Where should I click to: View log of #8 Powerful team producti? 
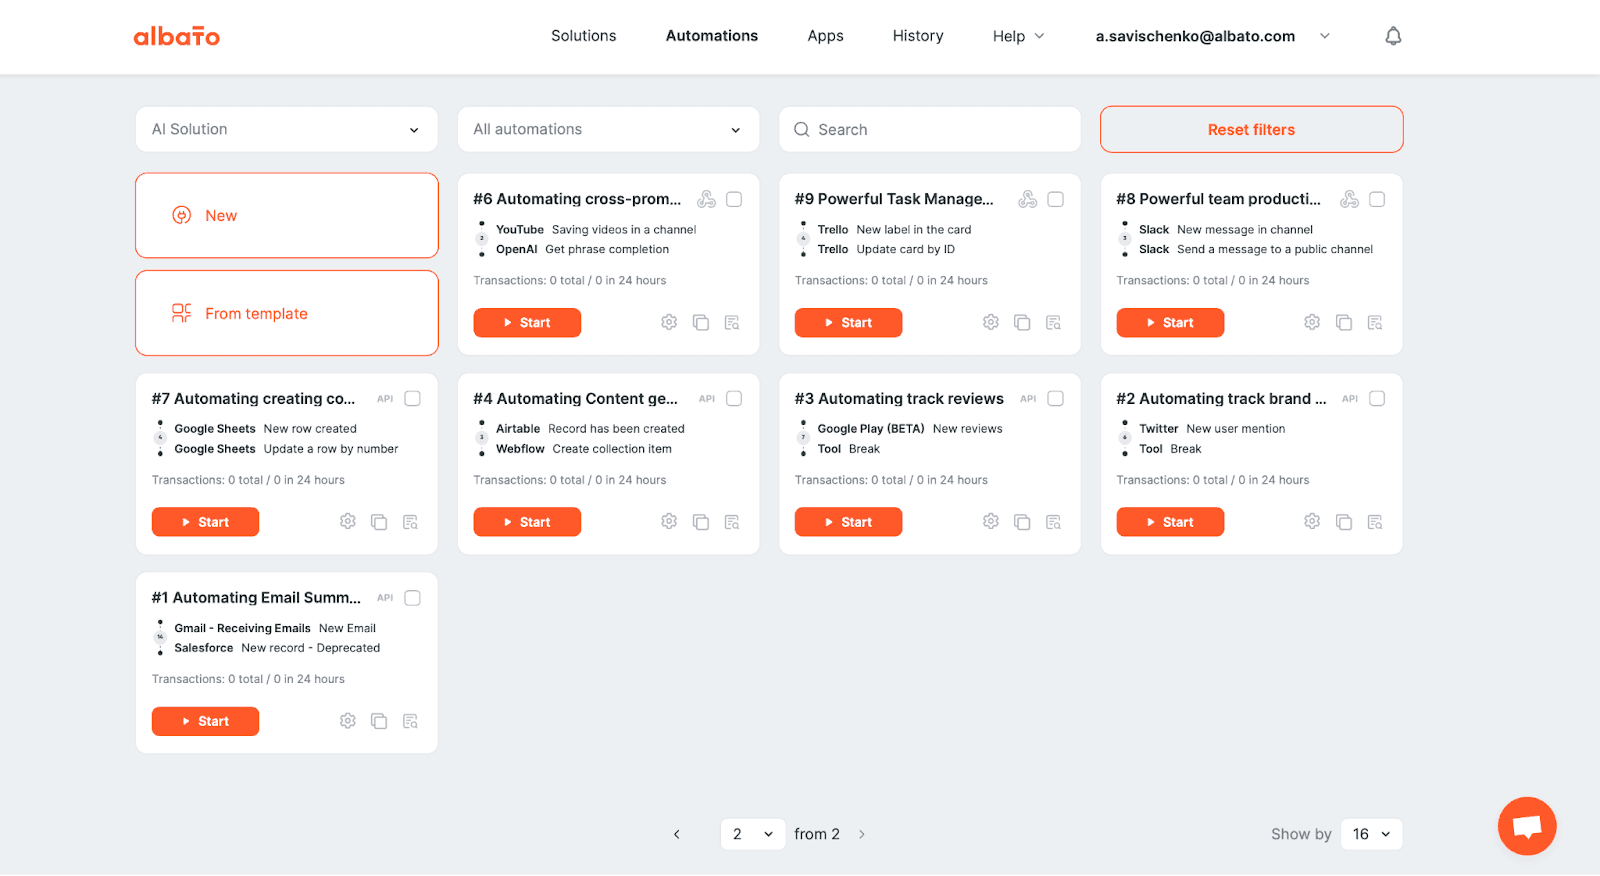click(1375, 322)
